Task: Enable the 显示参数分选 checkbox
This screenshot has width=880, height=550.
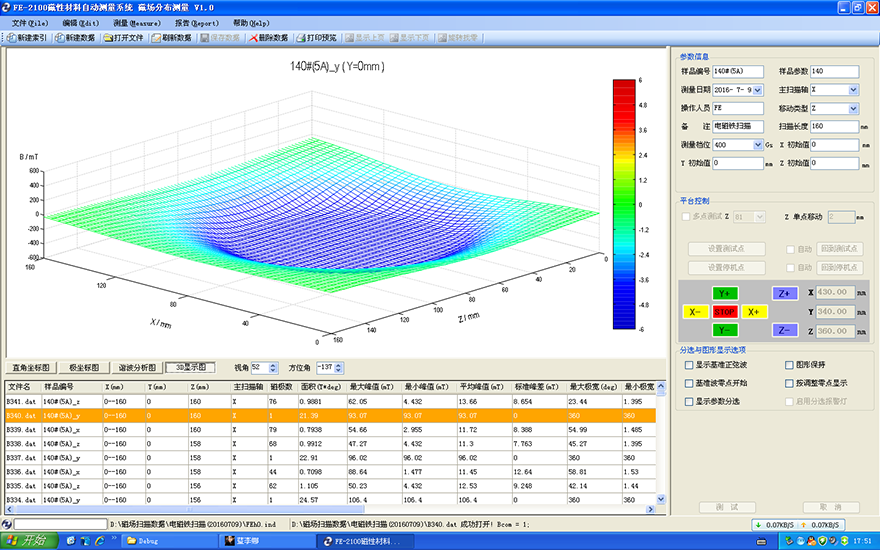Action: tap(689, 402)
